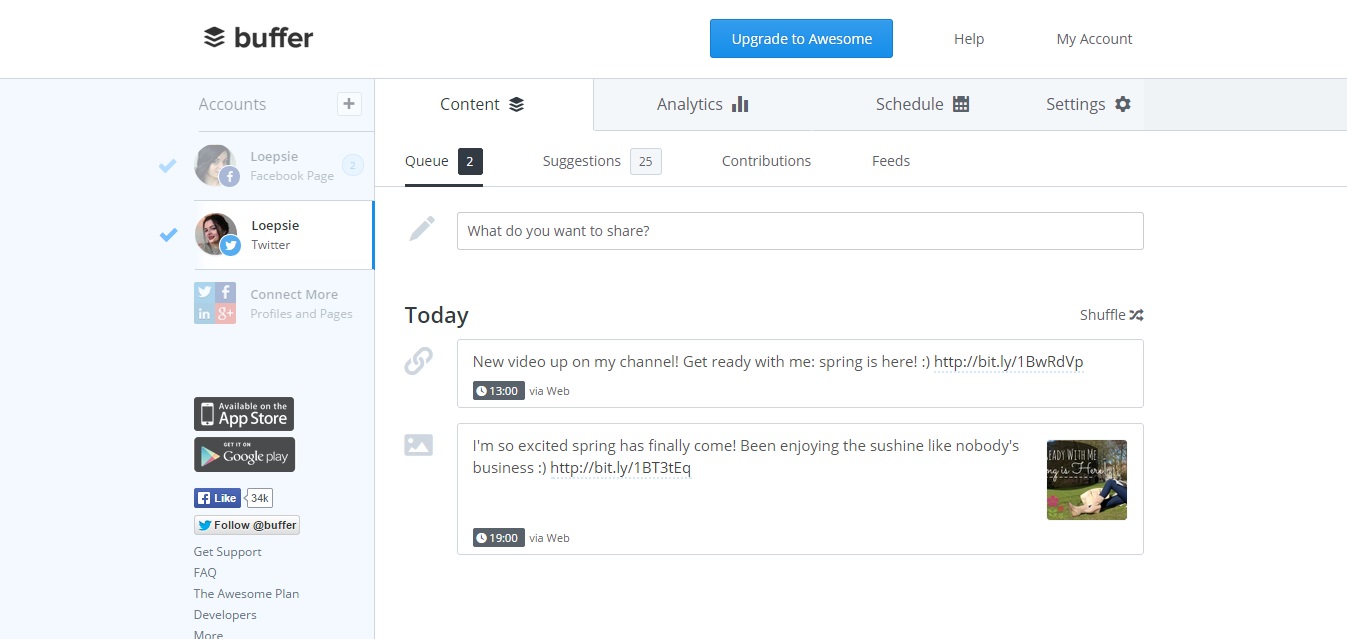1347x639 pixels.
Task: Click the plus icon to add an account
Action: (348, 103)
